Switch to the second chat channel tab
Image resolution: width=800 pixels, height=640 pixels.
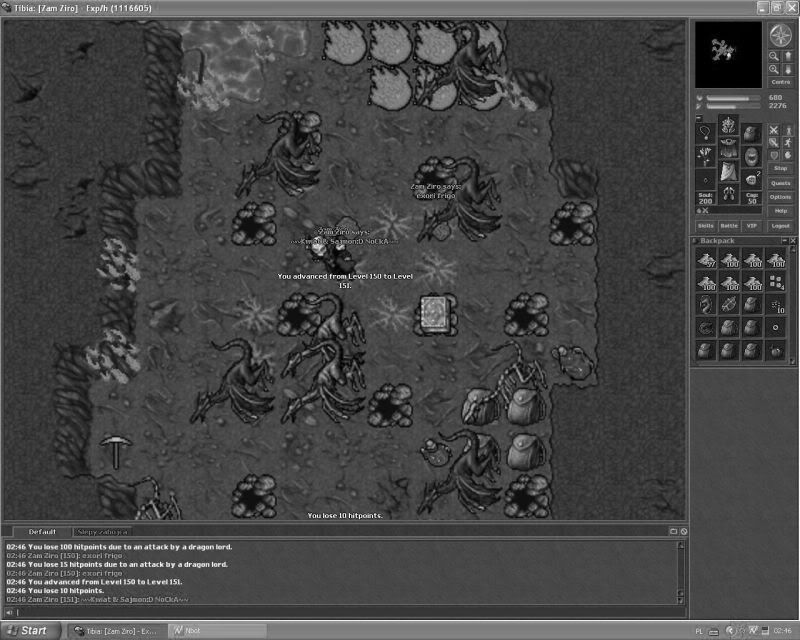(x=102, y=532)
